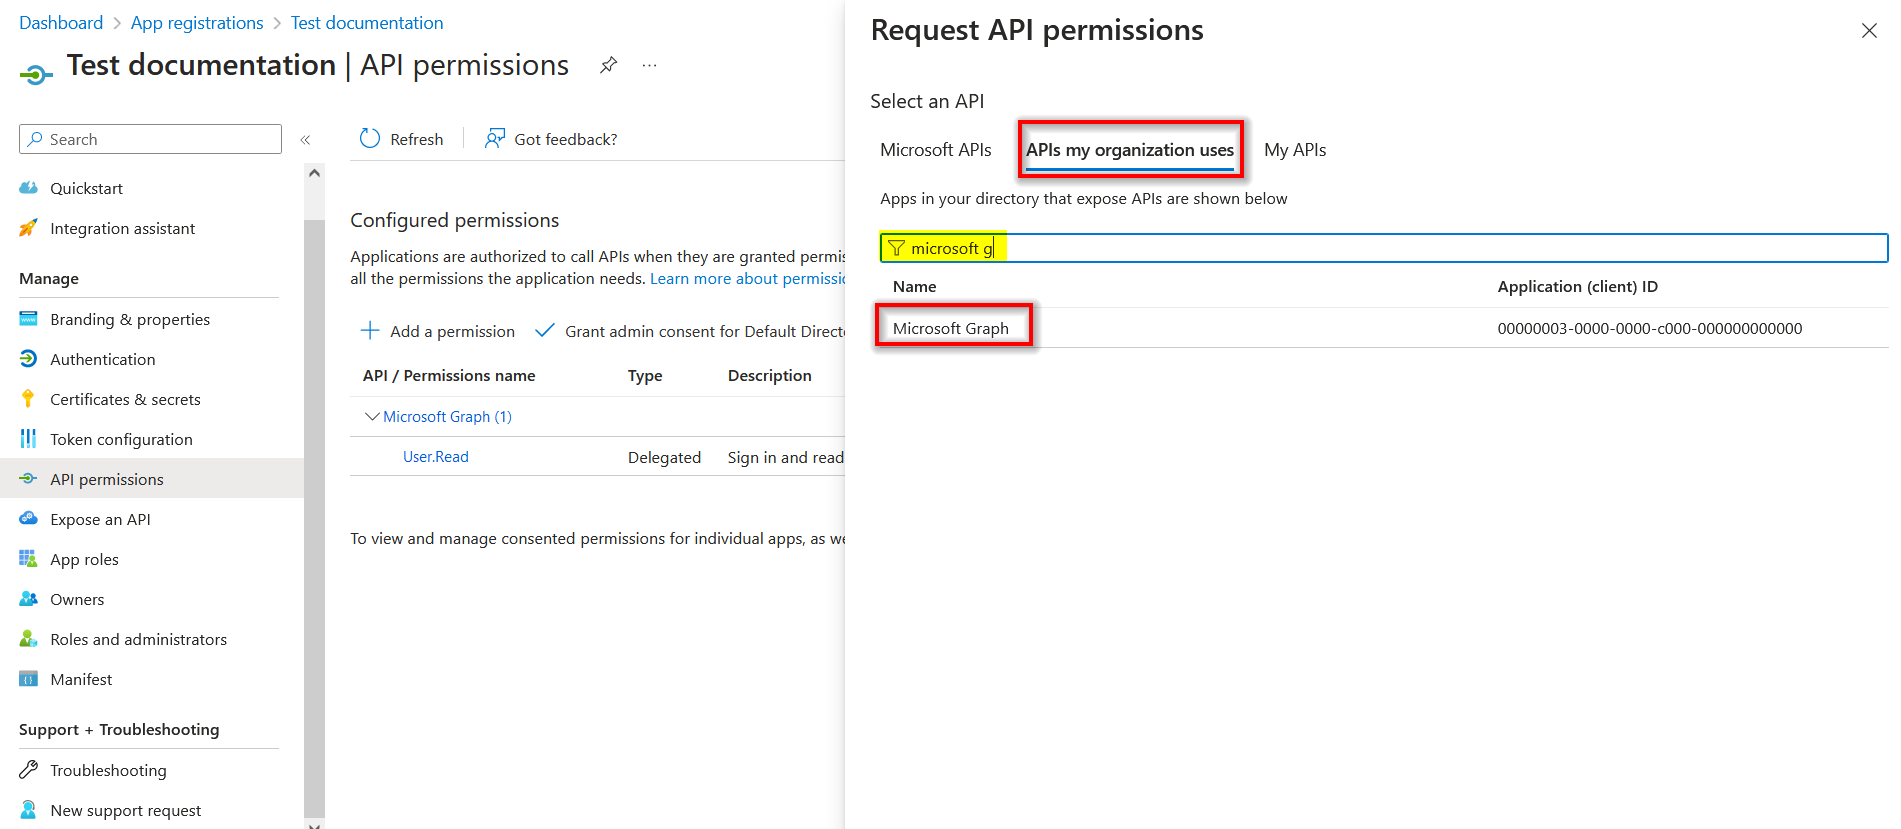Image resolution: width=1901 pixels, height=829 pixels.
Task: Click the Refresh icon
Action: click(x=370, y=138)
